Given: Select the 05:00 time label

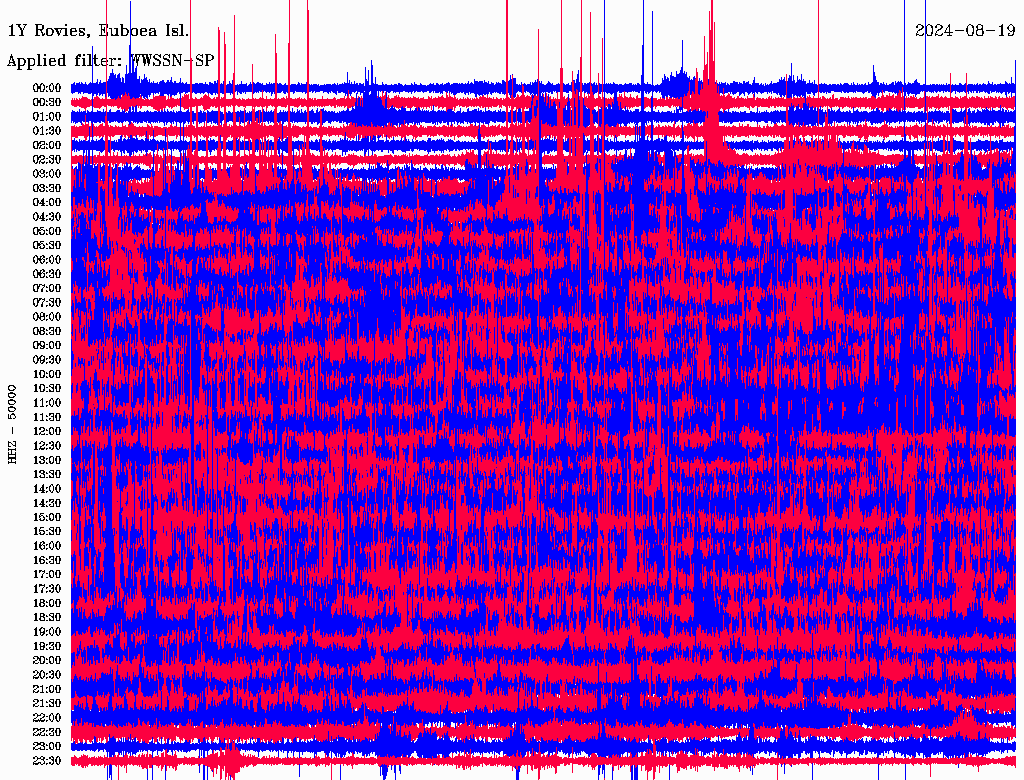Looking at the screenshot, I should [x=47, y=231].
